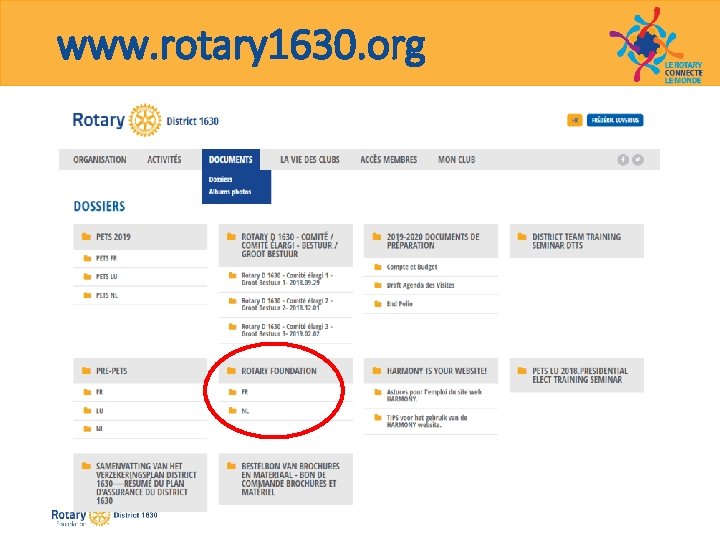Open La Vie des Clubs menu
720x540 pixels.
click(310, 160)
